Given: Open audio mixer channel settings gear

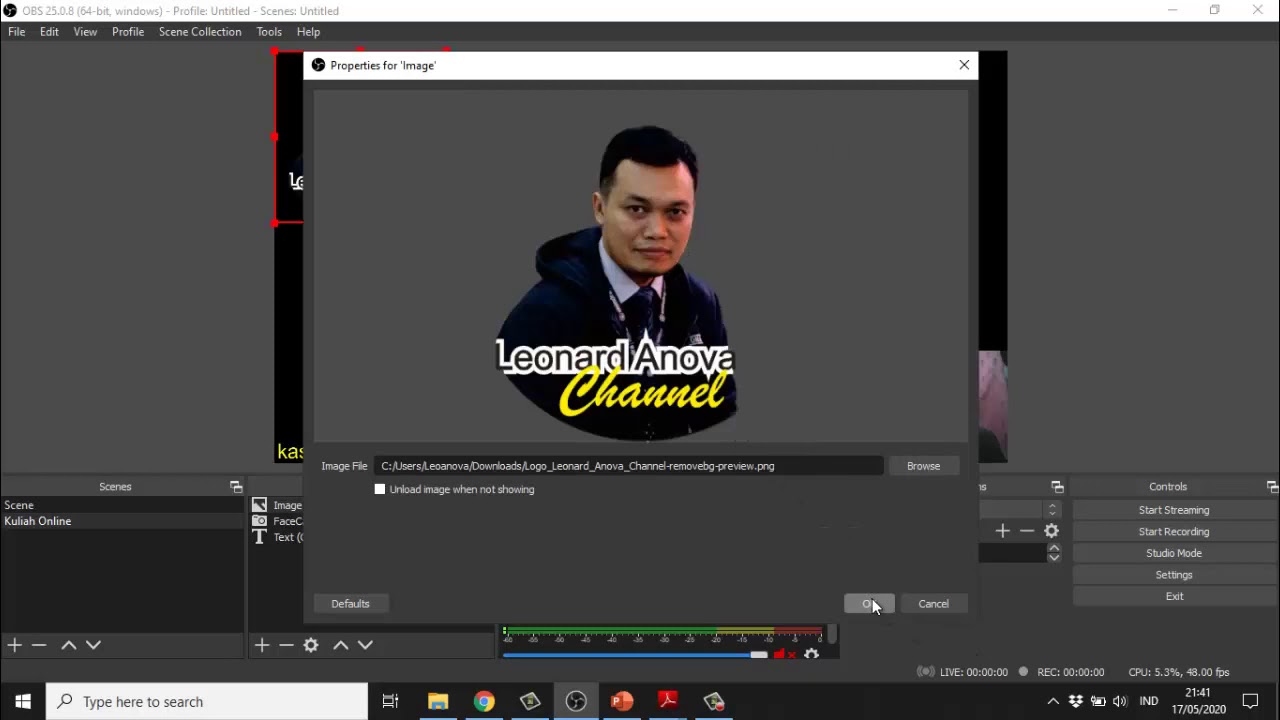Looking at the screenshot, I should coord(811,654).
